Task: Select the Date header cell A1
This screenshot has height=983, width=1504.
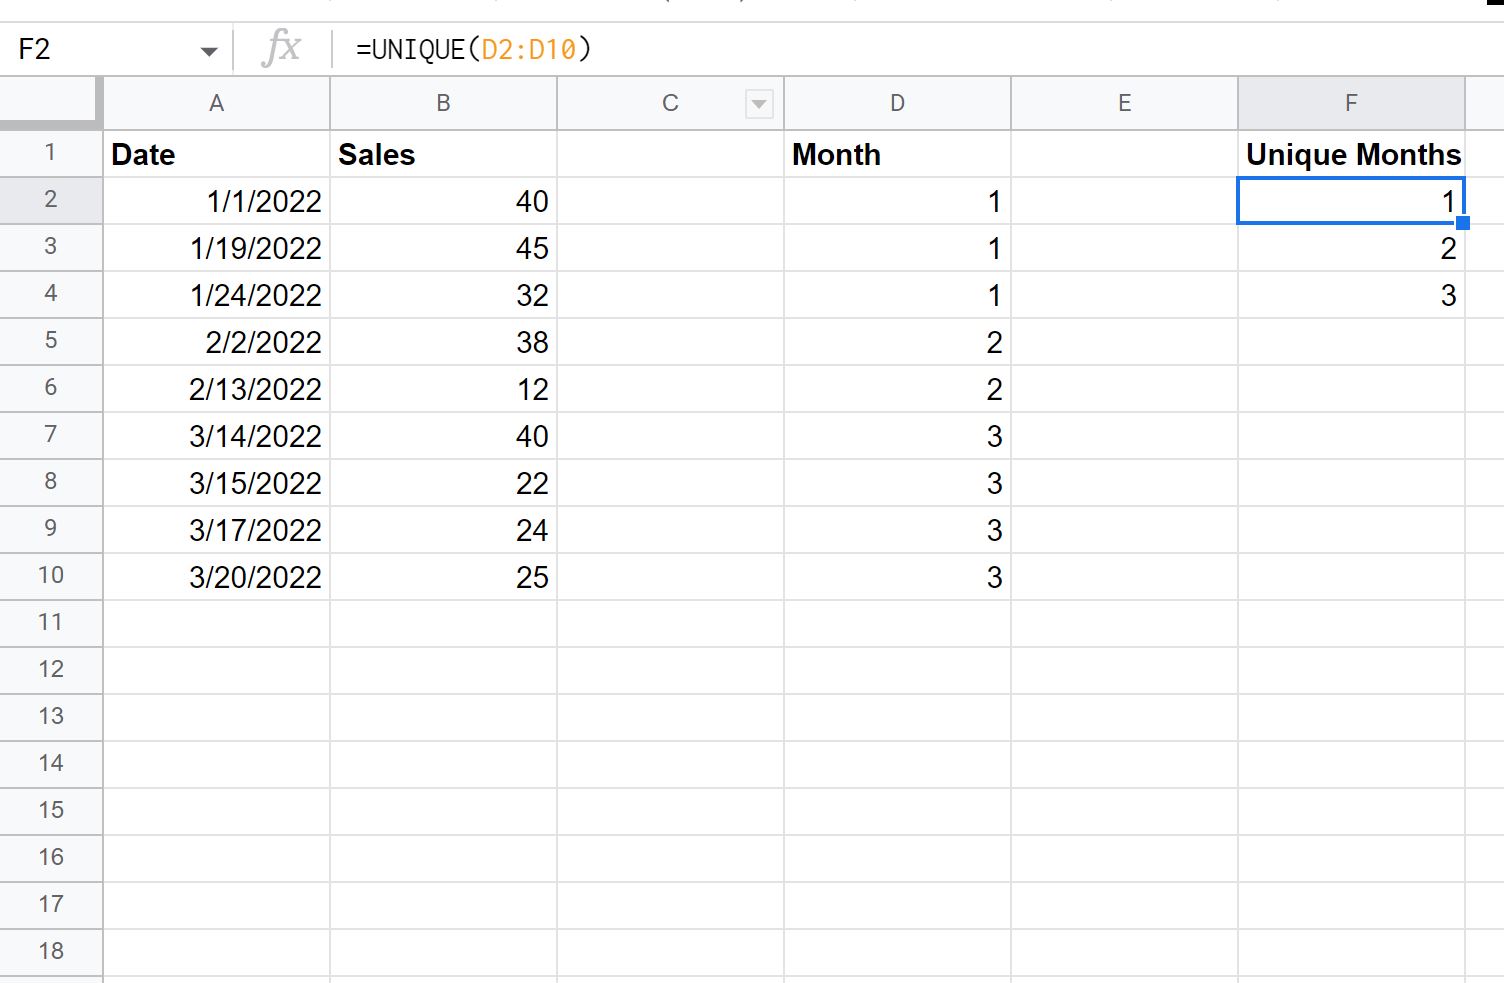Action: (x=216, y=153)
